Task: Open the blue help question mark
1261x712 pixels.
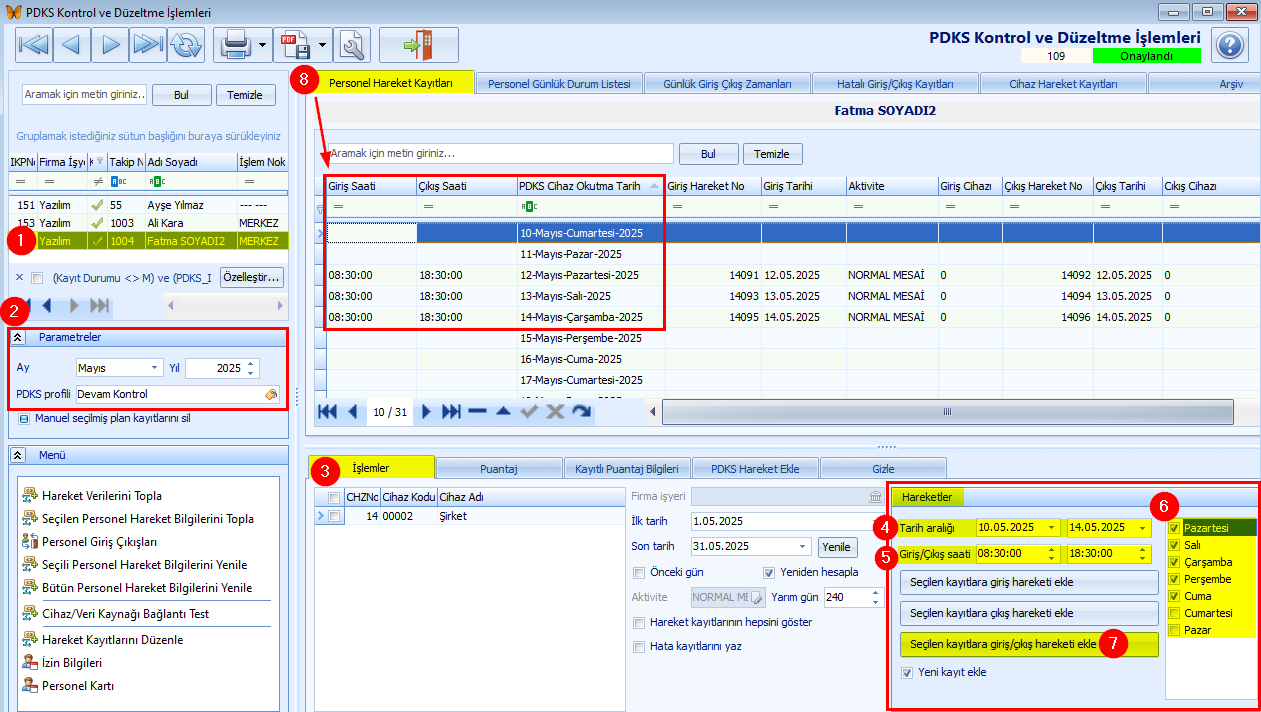Action: [1229, 45]
